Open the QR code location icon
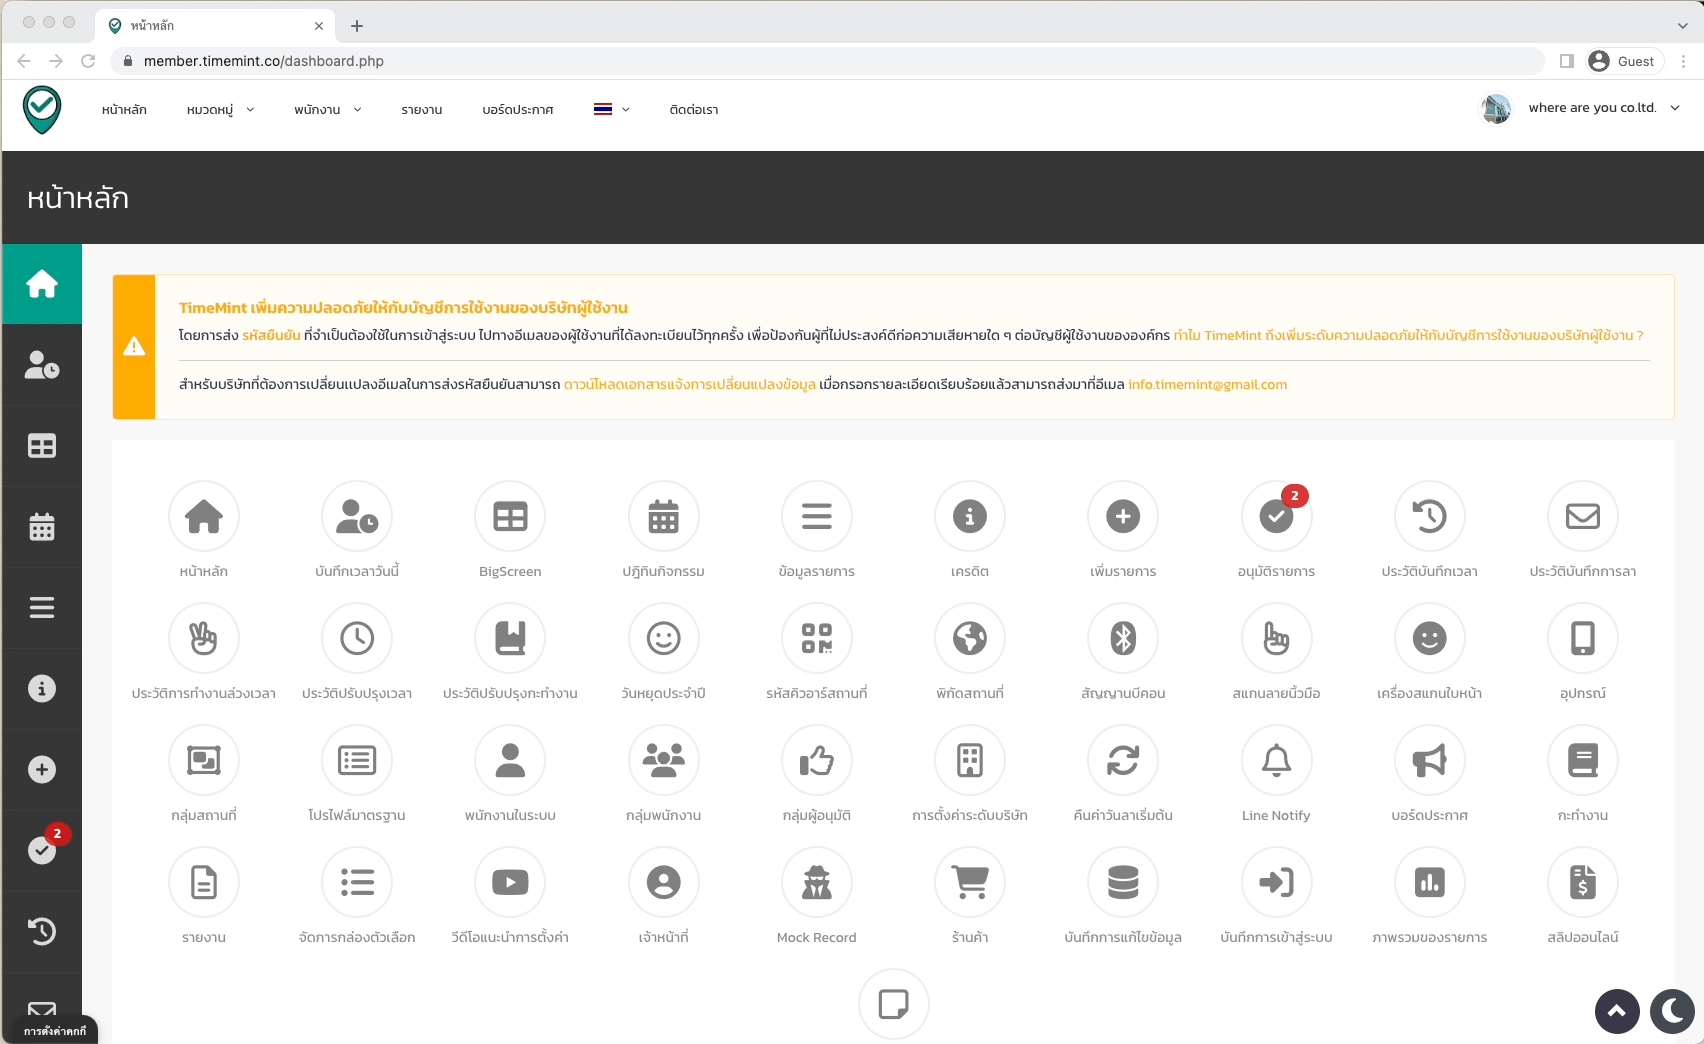The height and width of the screenshot is (1044, 1704). click(816, 639)
